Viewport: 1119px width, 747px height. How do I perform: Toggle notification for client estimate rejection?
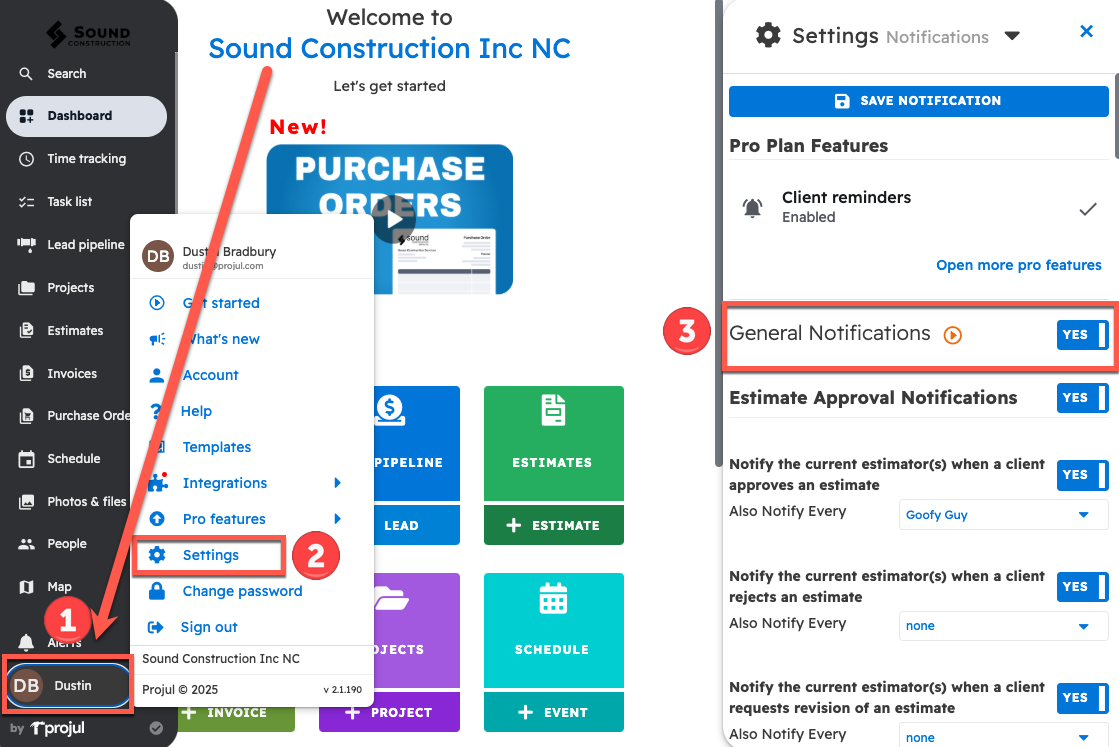click(x=1082, y=587)
